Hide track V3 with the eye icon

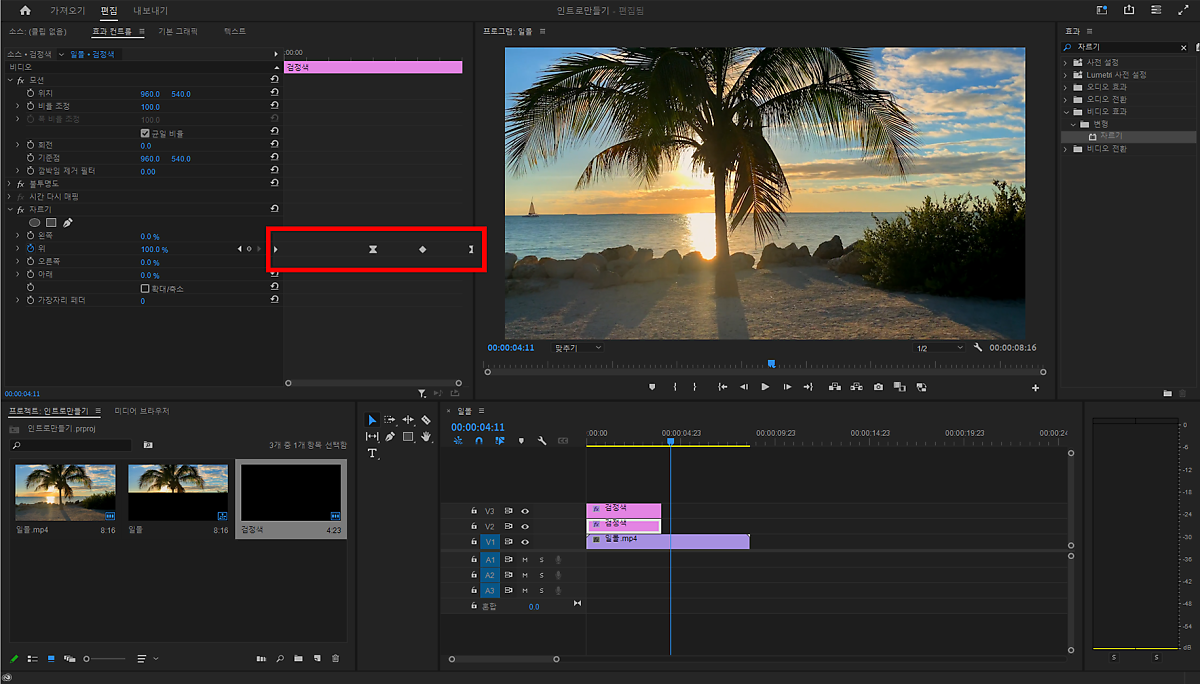click(525, 511)
